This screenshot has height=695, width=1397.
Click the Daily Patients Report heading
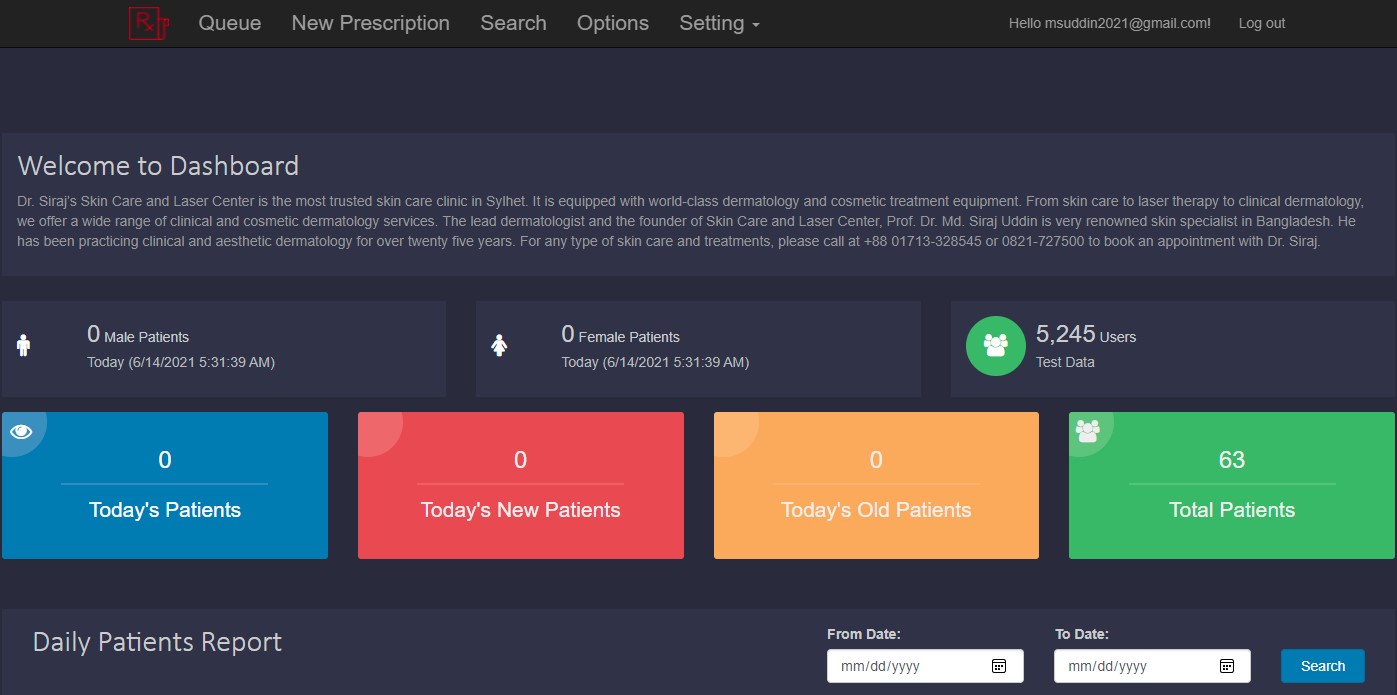click(157, 642)
